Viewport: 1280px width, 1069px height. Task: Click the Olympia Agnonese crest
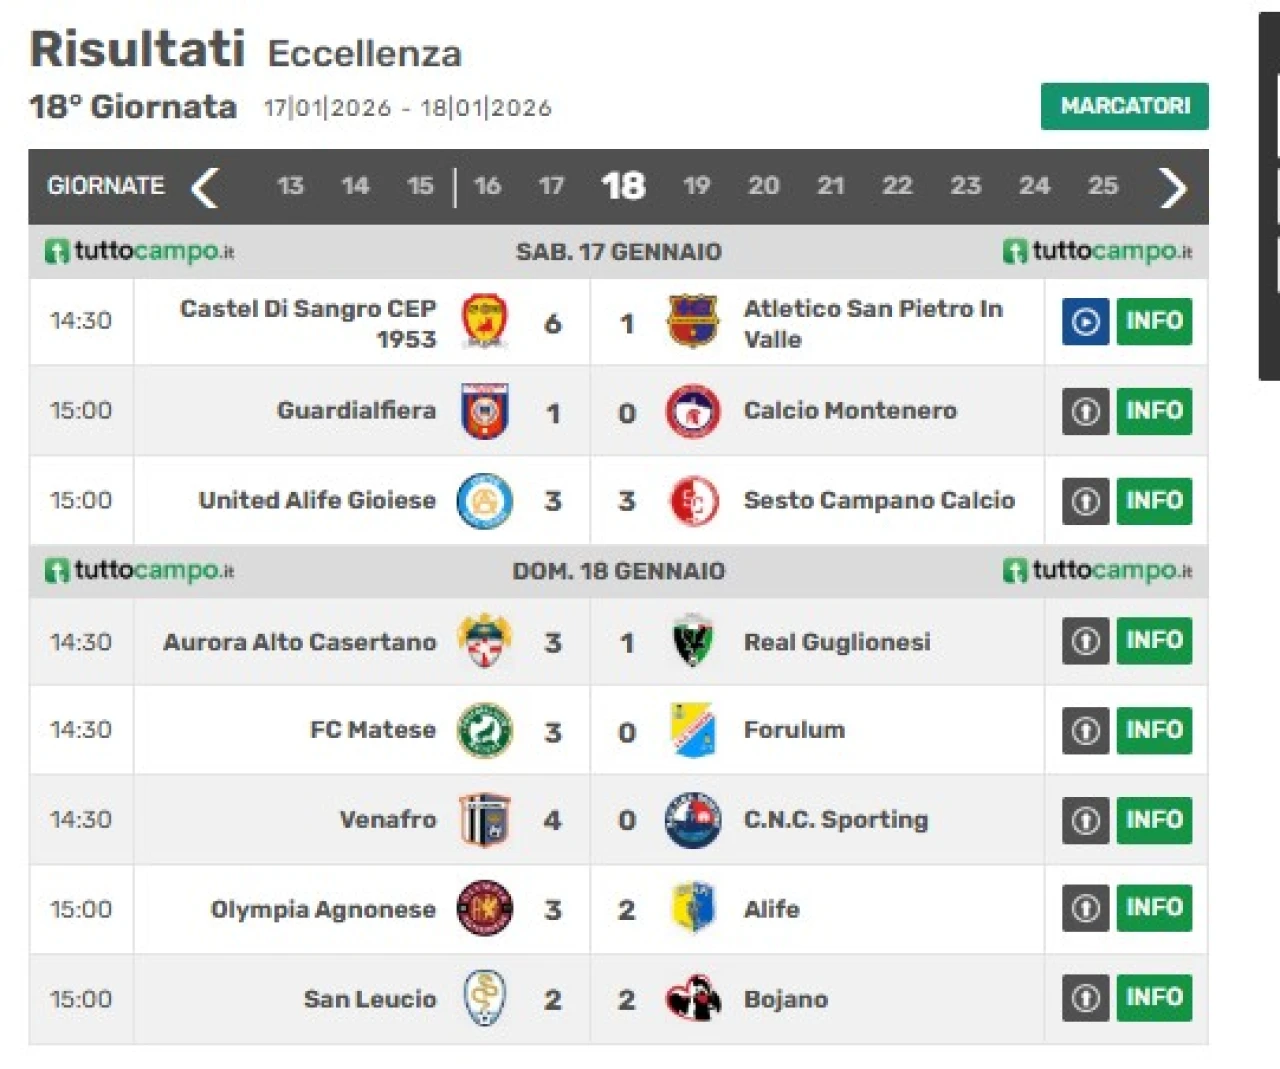click(485, 909)
